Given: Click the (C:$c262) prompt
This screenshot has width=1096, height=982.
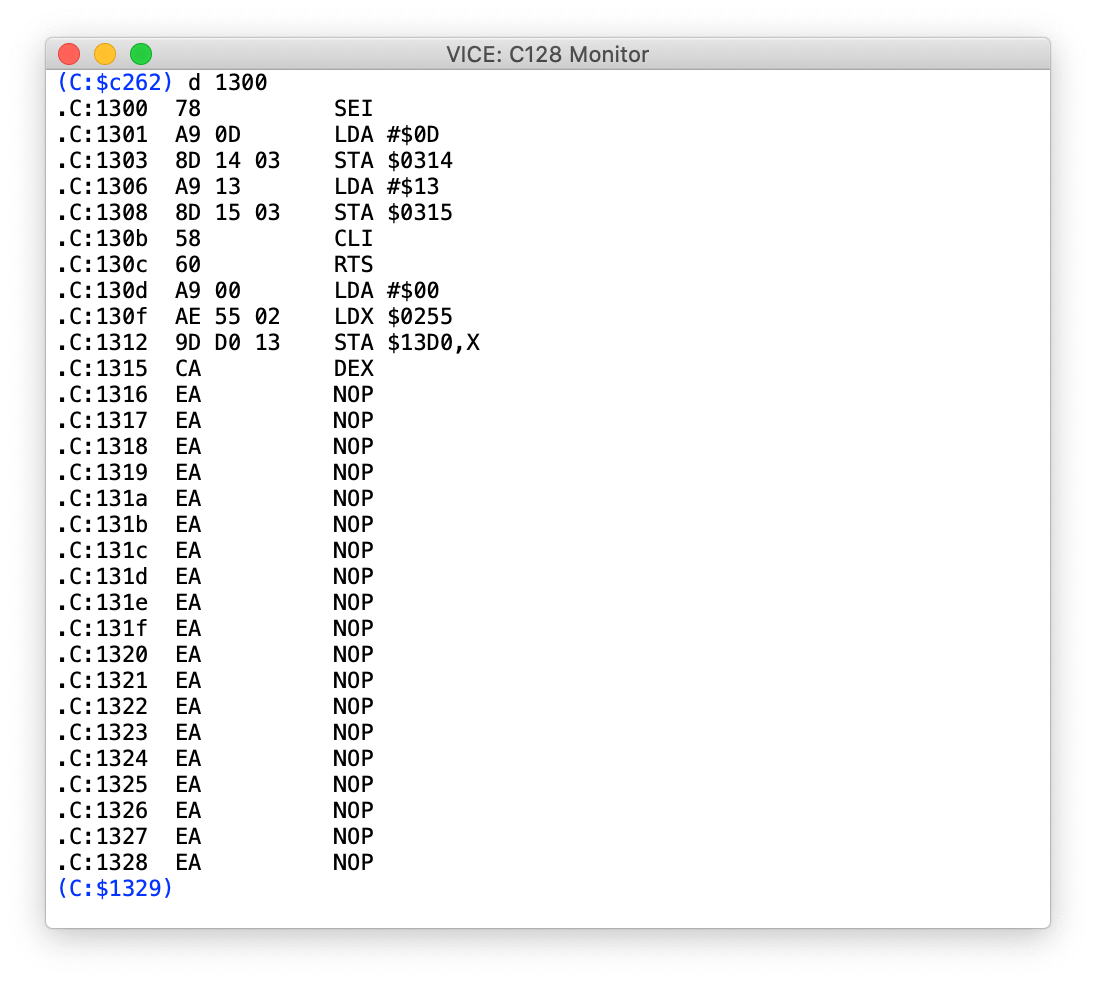Looking at the screenshot, I should pos(115,82).
